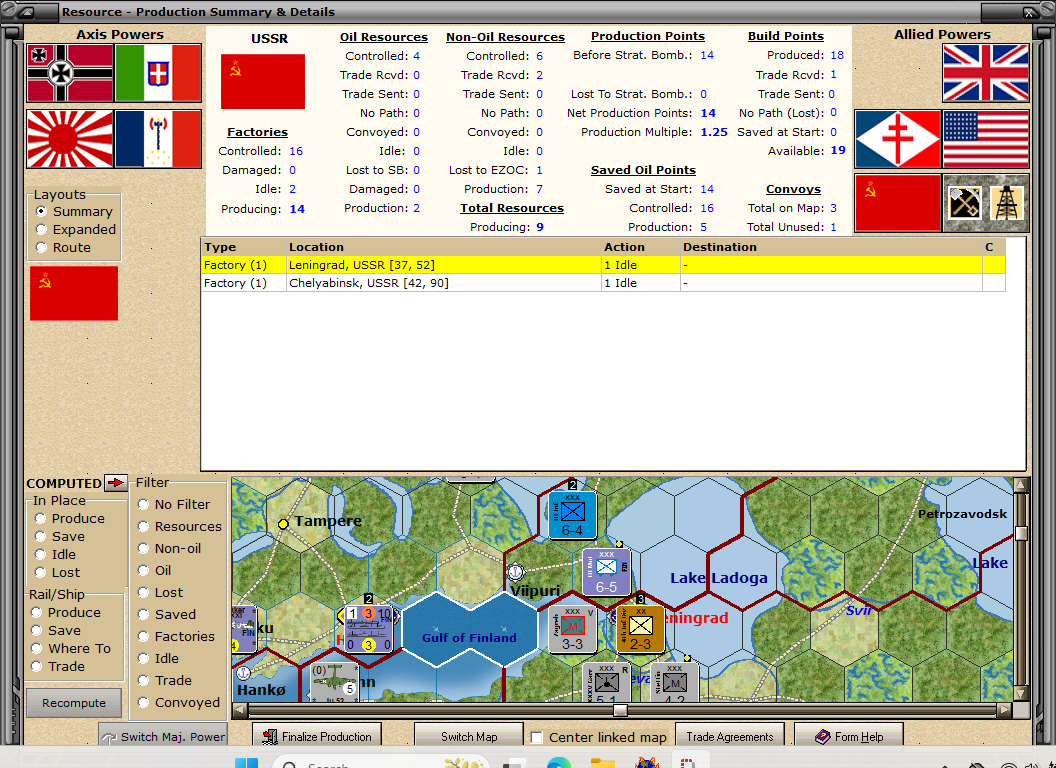Select the Vichy France flag
The height and width of the screenshot is (768, 1056).
tap(158, 139)
